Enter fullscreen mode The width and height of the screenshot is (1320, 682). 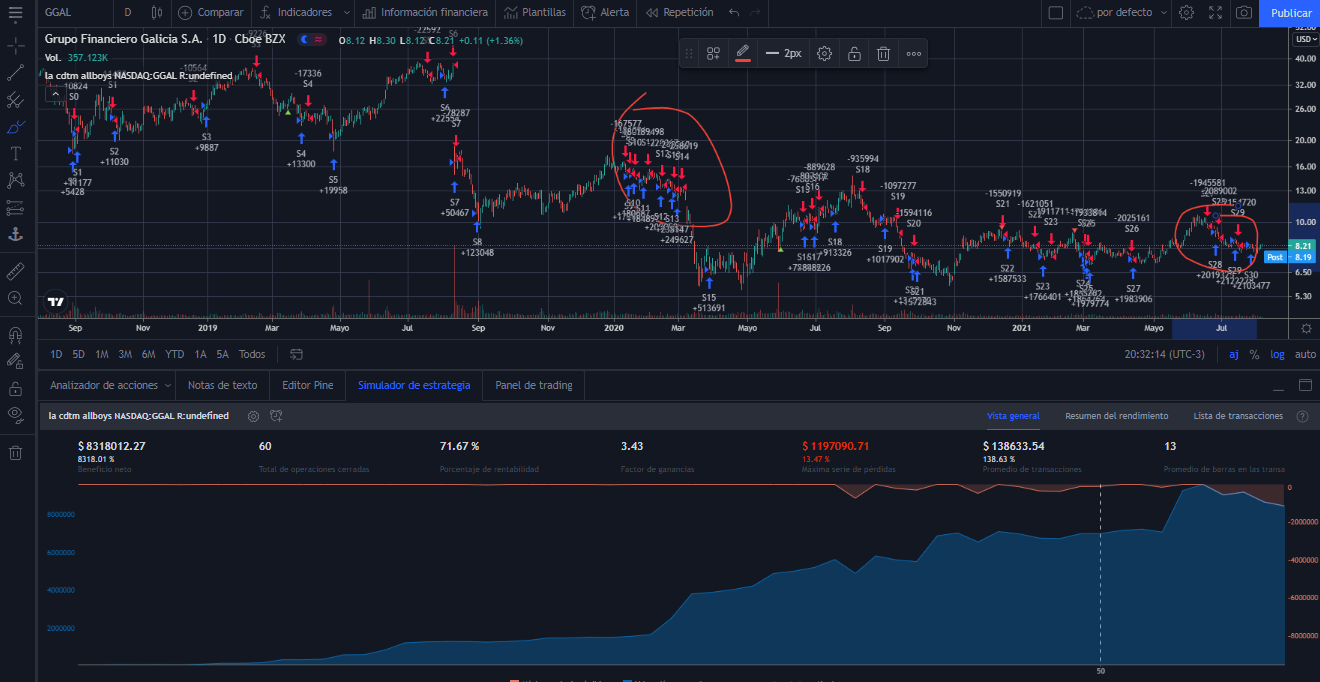point(1215,12)
